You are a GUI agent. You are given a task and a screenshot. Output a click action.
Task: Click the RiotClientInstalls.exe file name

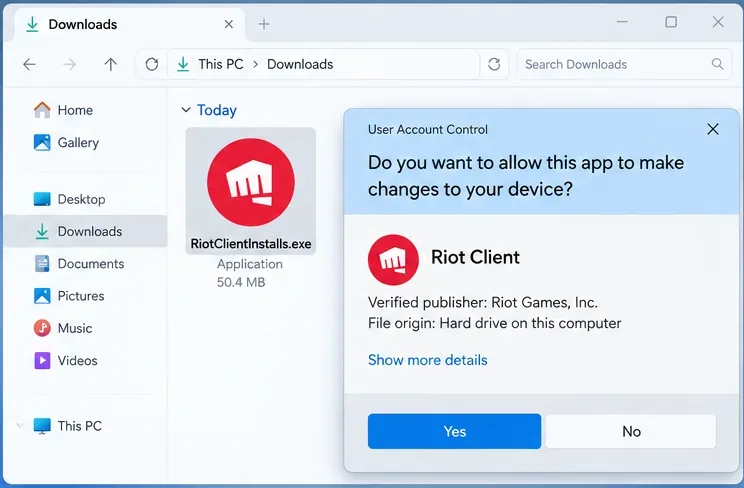click(x=251, y=244)
